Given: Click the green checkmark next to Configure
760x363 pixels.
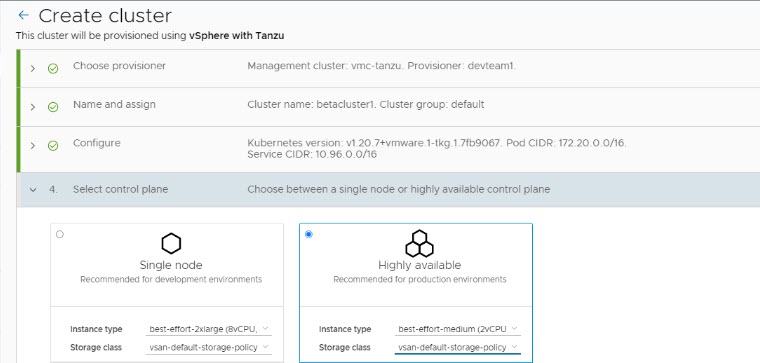Looking at the screenshot, I should [x=53, y=146].
